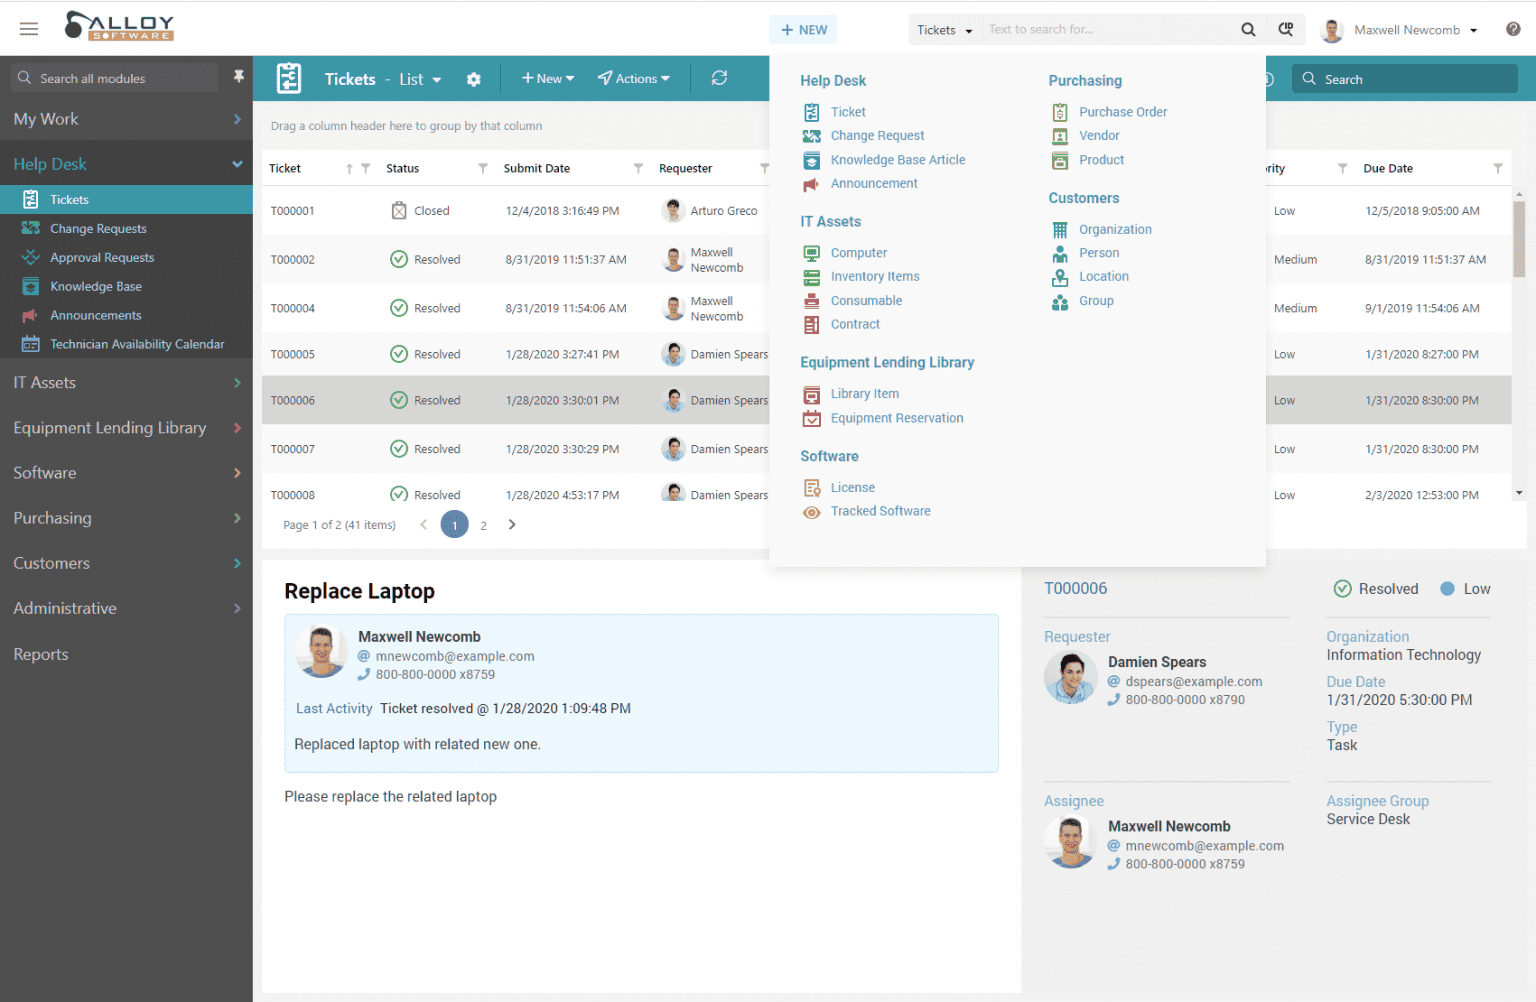Open the Tickets search scope dropdown
Image resolution: width=1536 pixels, height=1002 pixels.
[x=944, y=29]
